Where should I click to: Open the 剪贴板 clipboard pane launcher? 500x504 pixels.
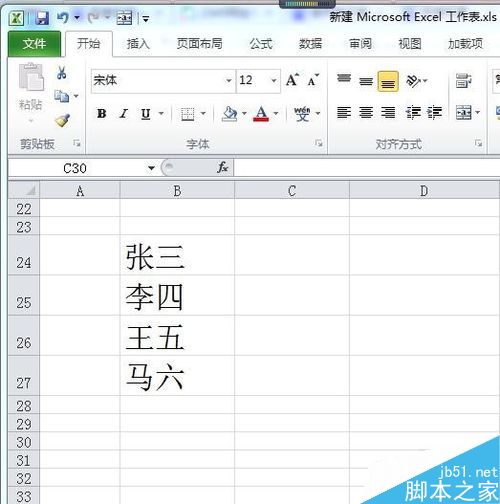pos(77,143)
